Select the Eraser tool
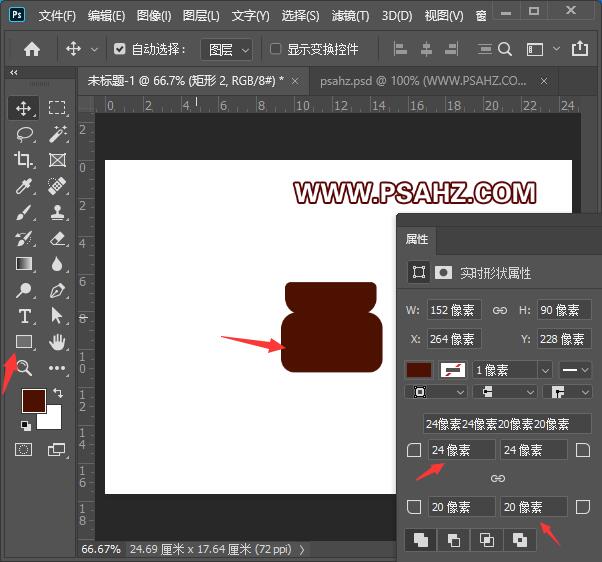 click(x=58, y=238)
